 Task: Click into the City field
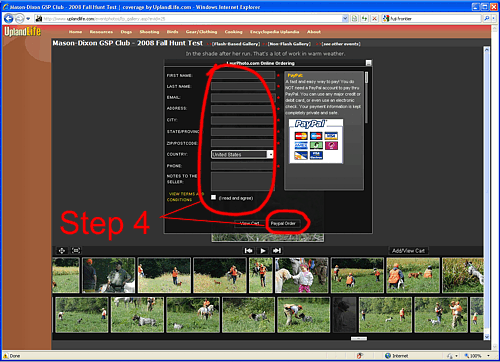click(243, 120)
